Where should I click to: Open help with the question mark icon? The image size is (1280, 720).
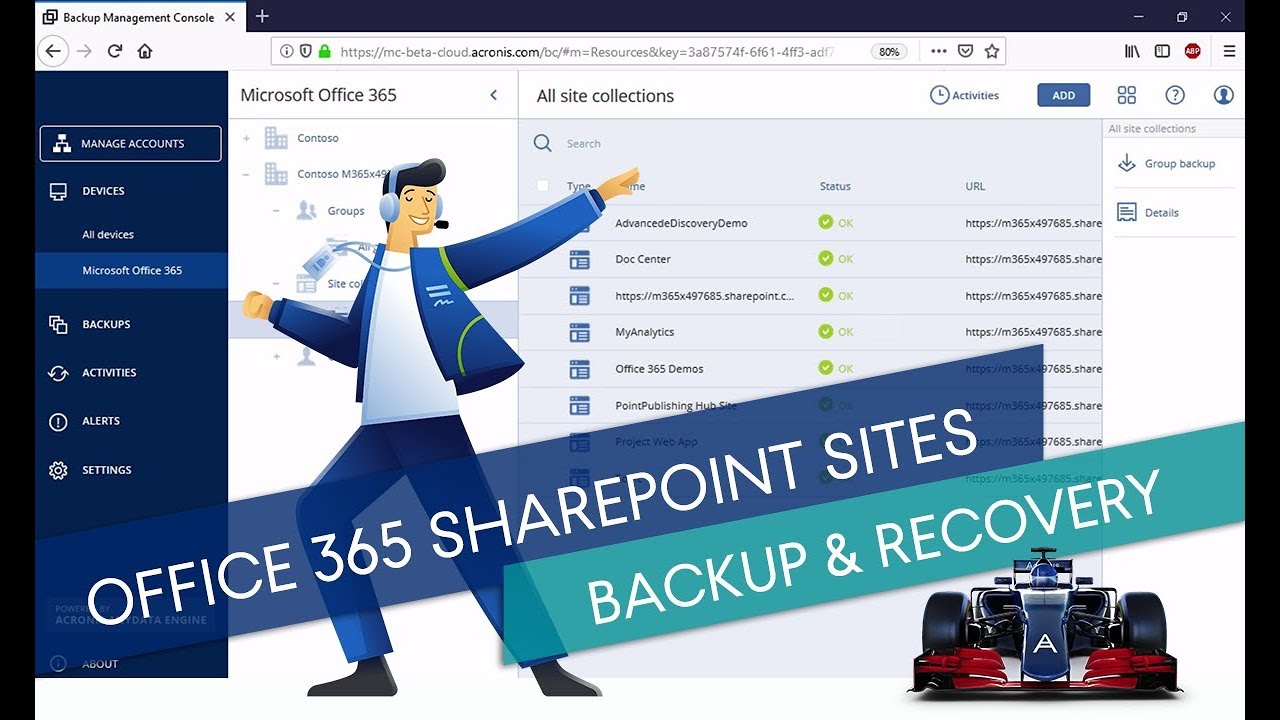pos(1175,95)
